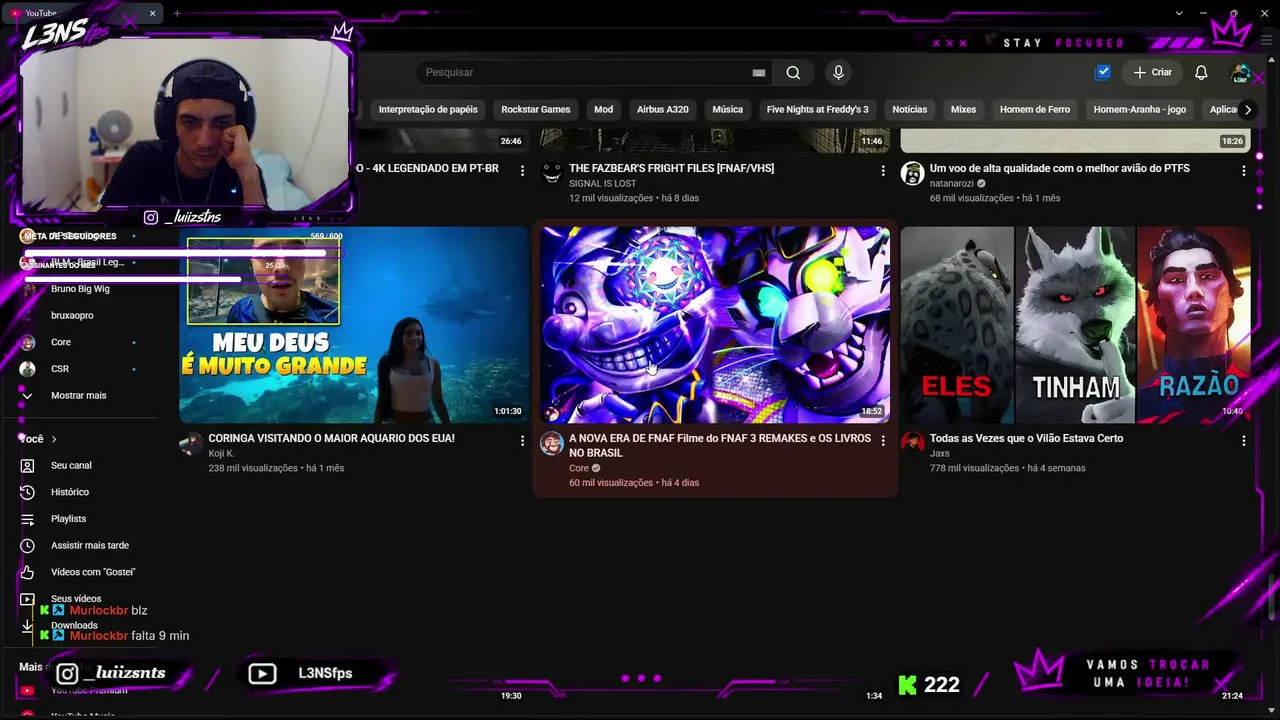Select the Mod chip
The height and width of the screenshot is (720, 1280).
click(x=603, y=110)
